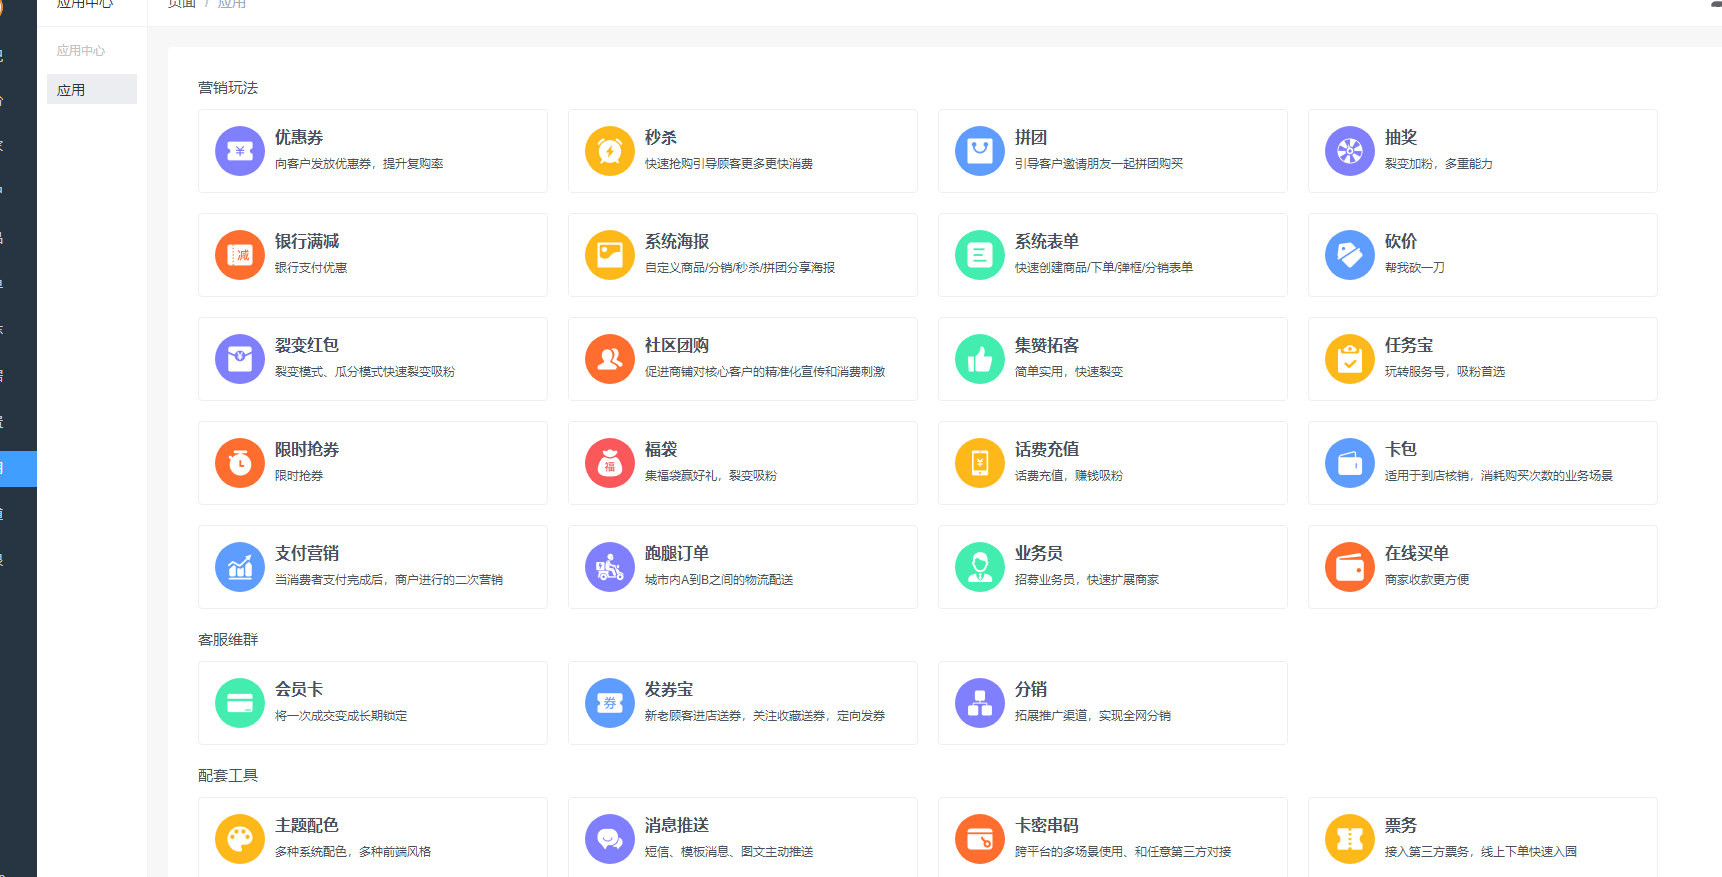Open the 卡包 app card
1722x877 pixels.
tap(1482, 463)
